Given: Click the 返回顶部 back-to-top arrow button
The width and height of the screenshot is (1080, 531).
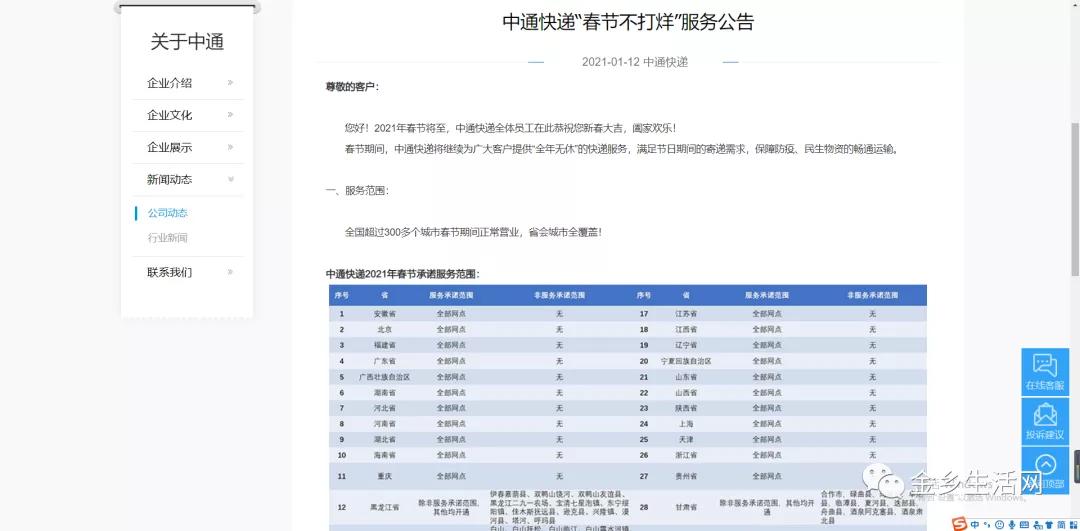Looking at the screenshot, I should tap(1044, 470).
